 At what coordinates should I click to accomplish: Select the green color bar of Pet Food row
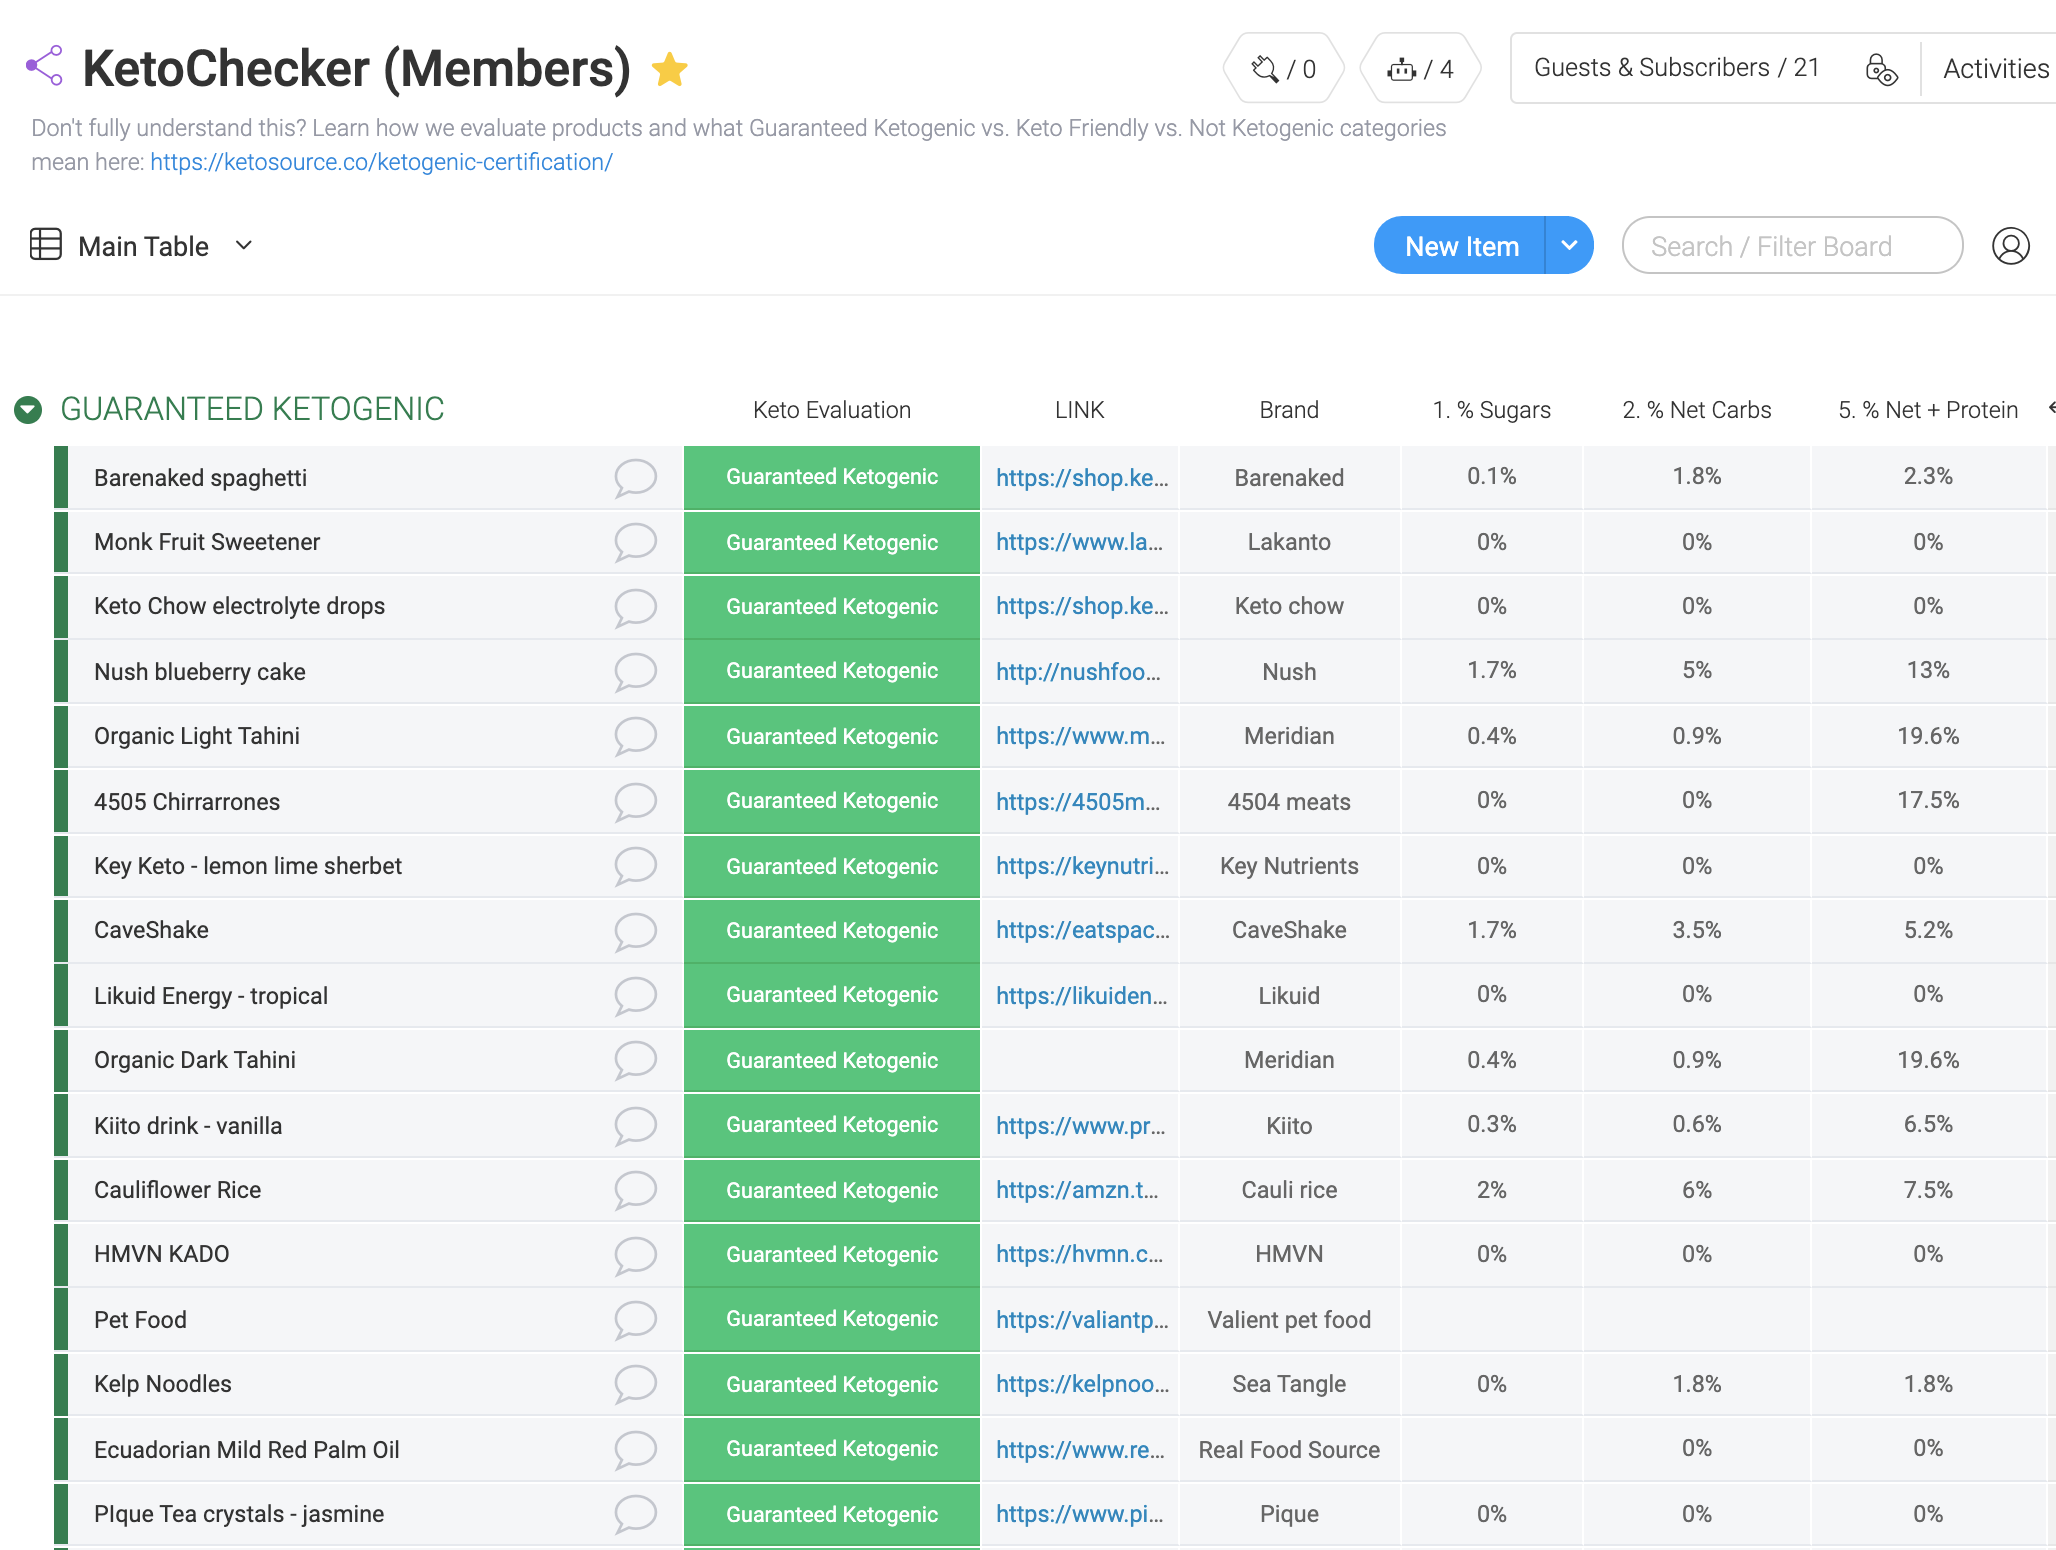point(61,1320)
